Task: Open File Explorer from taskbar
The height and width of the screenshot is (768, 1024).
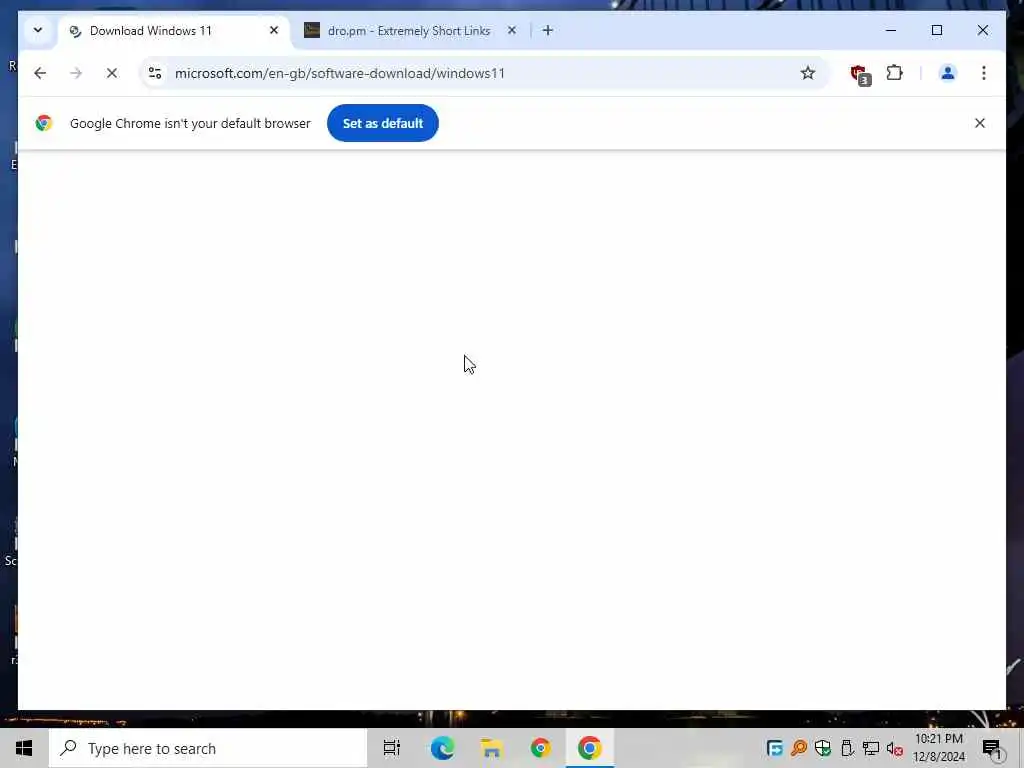Action: tap(491, 748)
